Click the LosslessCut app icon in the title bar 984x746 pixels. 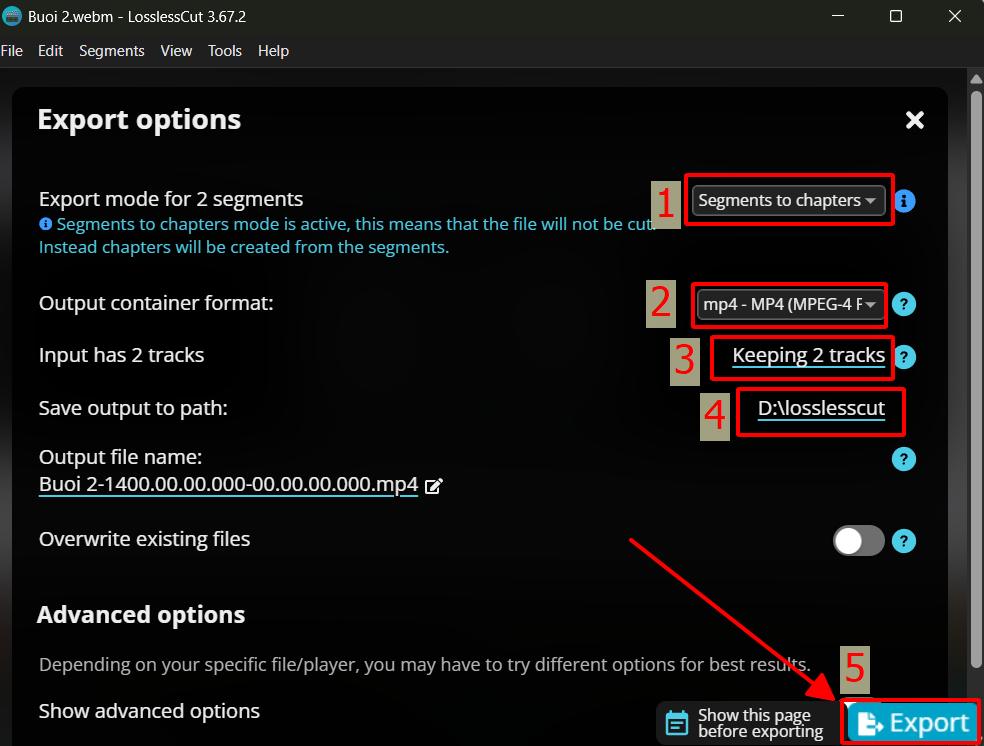coord(11,16)
